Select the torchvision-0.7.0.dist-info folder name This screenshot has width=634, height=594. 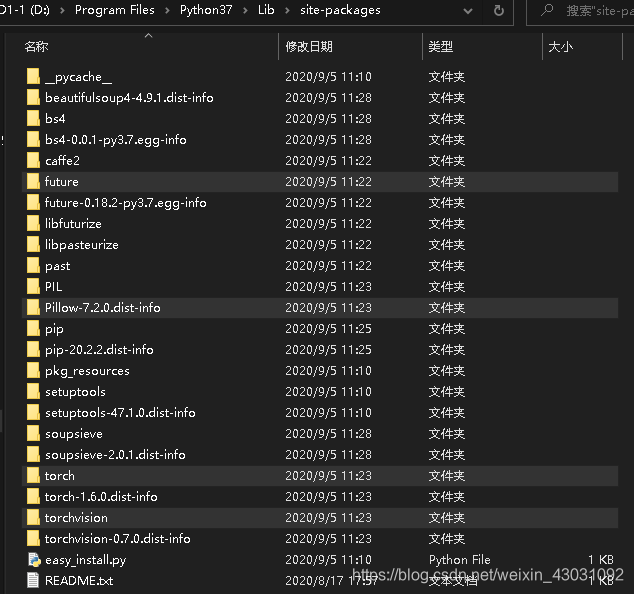click(x=118, y=539)
